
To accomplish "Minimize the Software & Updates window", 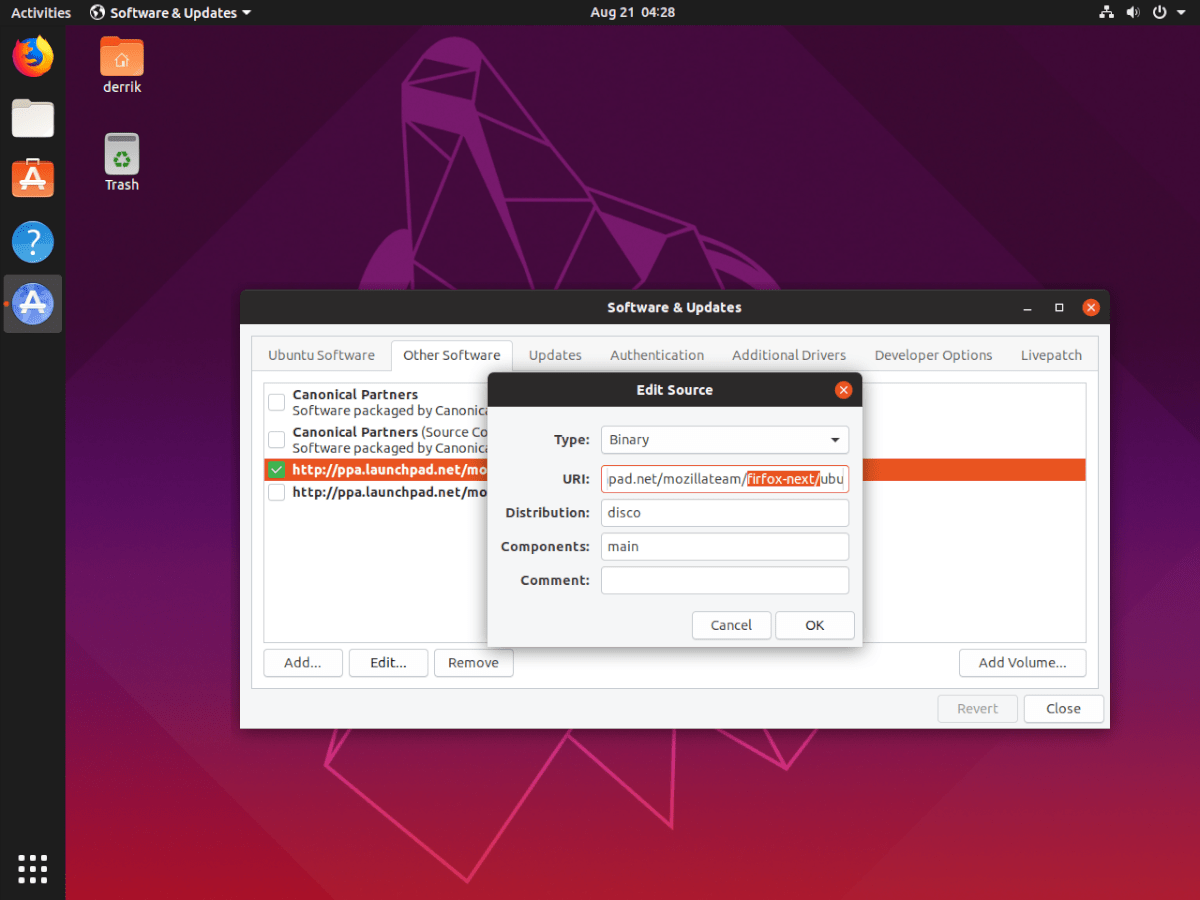I will click(x=1027, y=307).
